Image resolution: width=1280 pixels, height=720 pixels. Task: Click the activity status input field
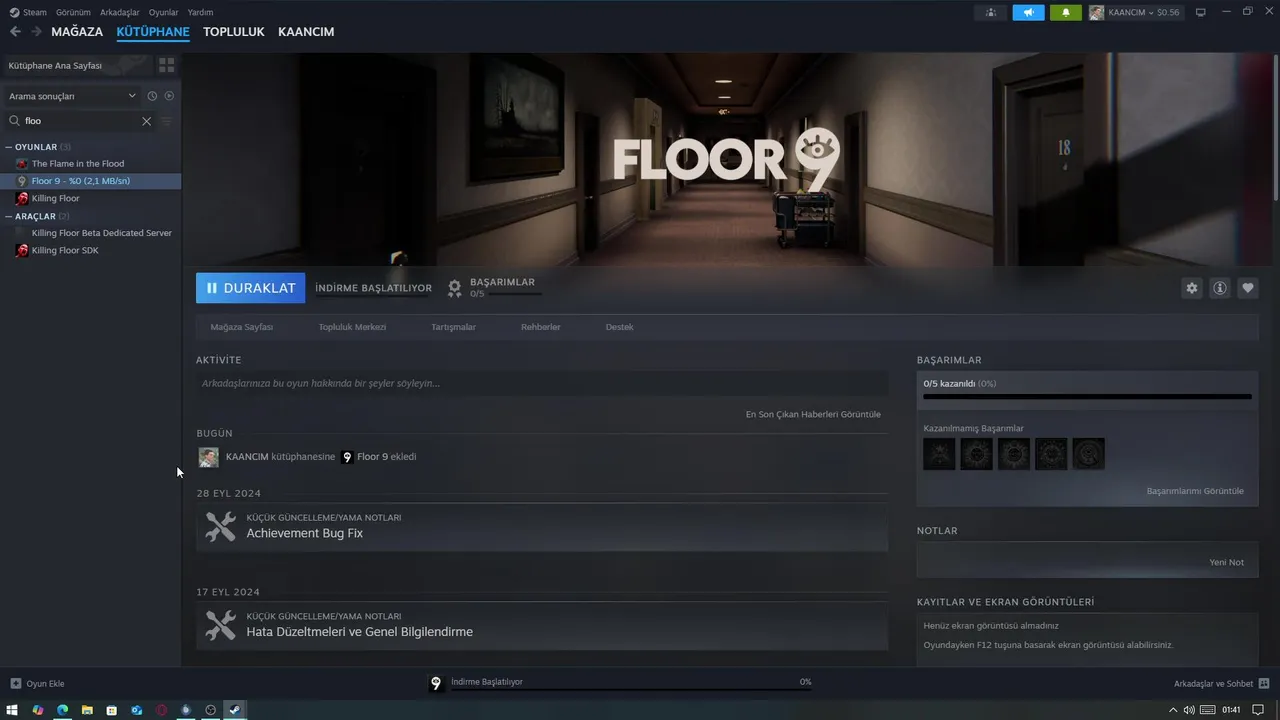pyautogui.click(x=542, y=383)
